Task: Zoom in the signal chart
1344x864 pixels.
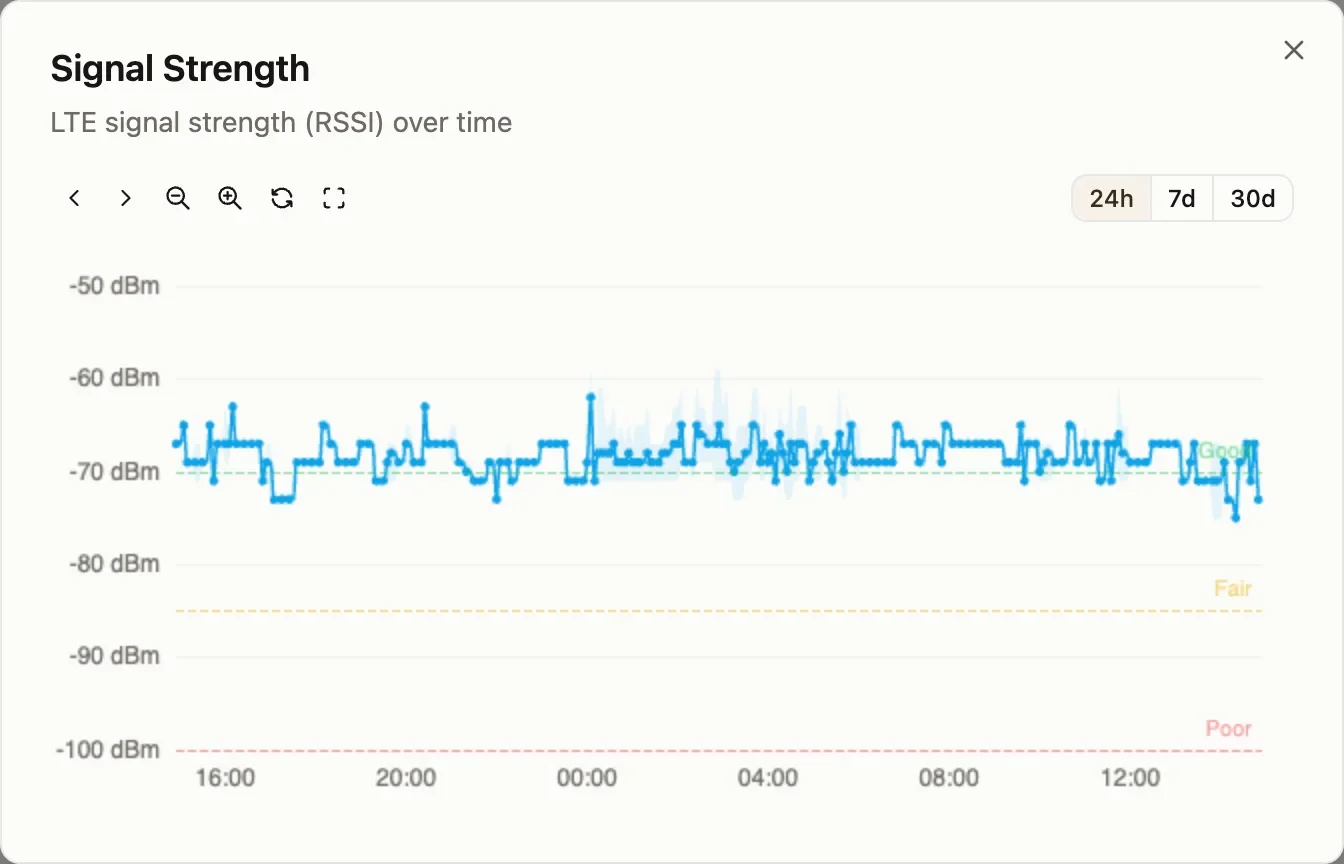Action: pos(230,198)
